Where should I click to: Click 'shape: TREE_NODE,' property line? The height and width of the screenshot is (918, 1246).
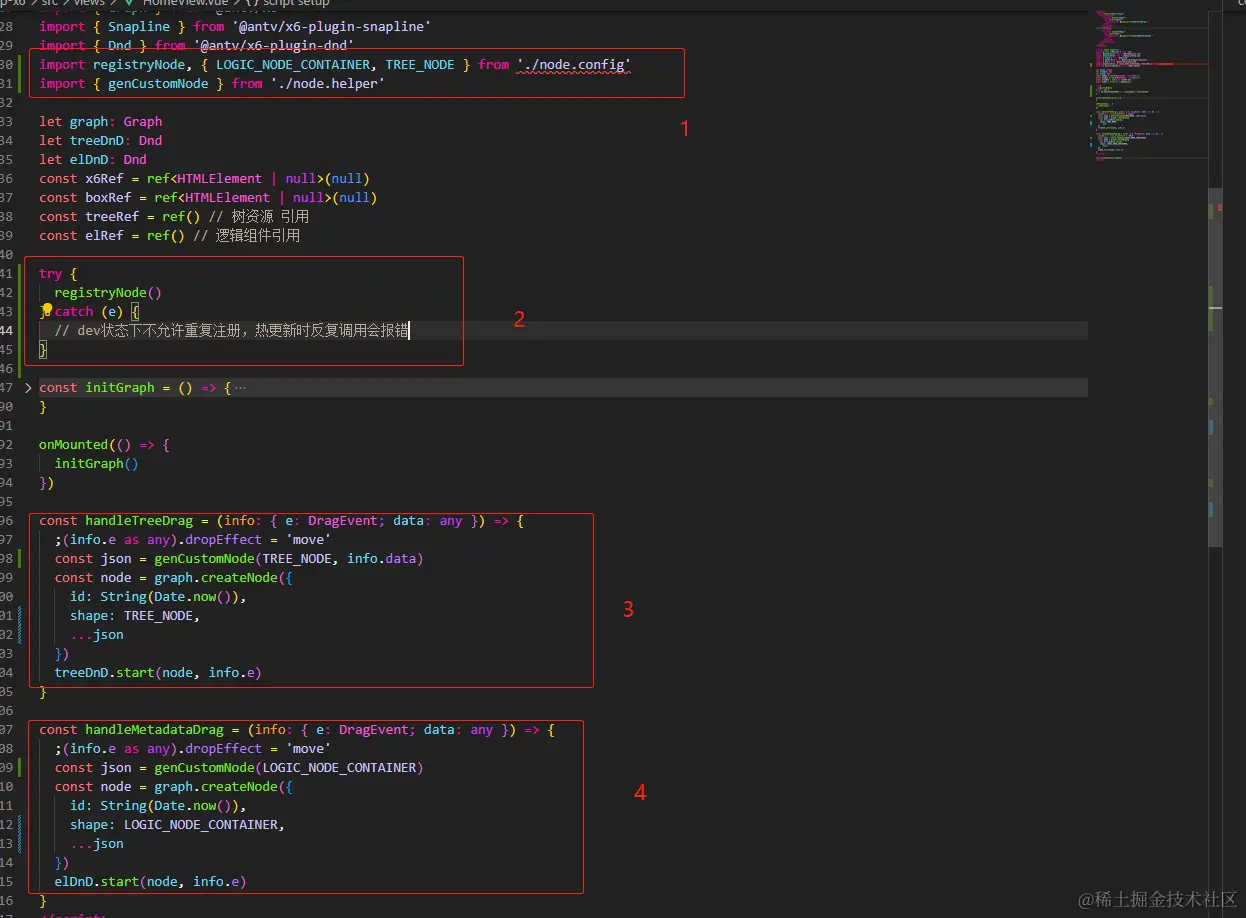pyautogui.click(x=135, y=615)
